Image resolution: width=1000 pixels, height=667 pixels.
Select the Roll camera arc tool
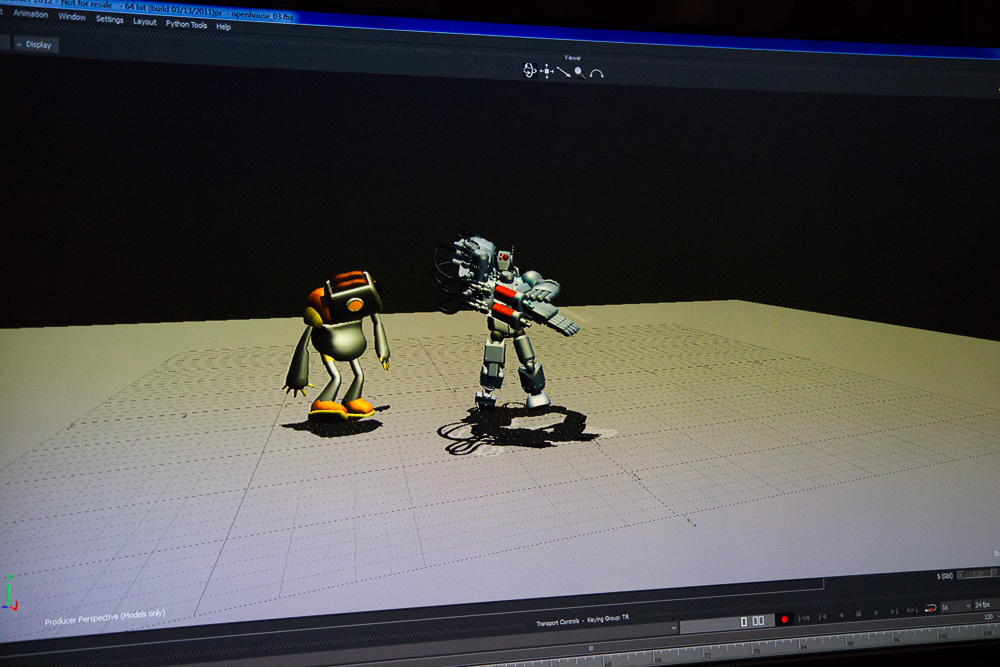(596, 74)
